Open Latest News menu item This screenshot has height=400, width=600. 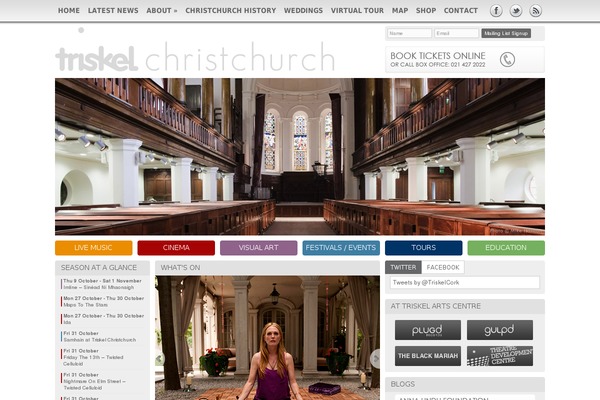tap(113, 11)
